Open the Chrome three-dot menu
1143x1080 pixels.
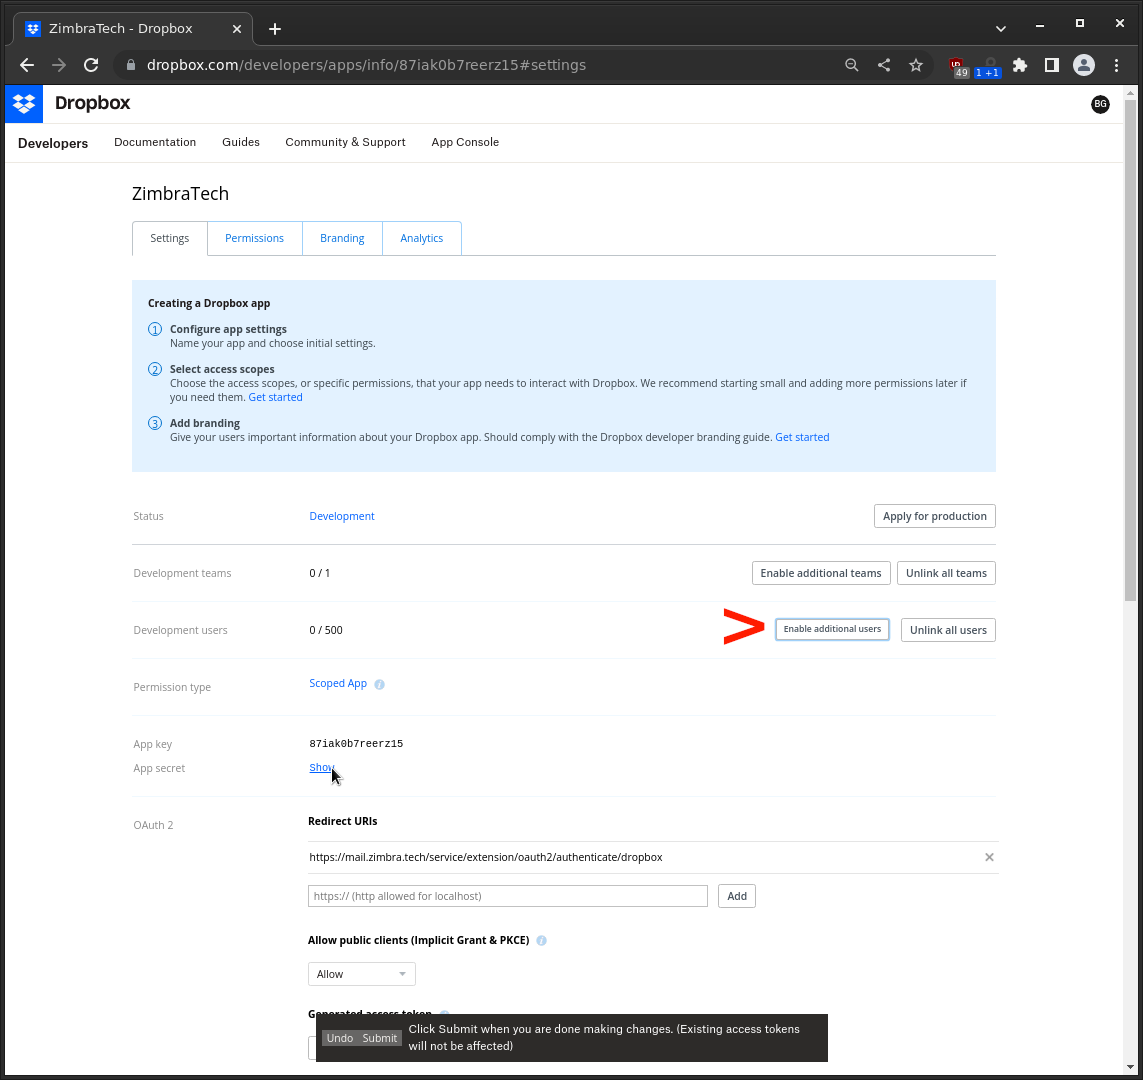(1116, 65)
